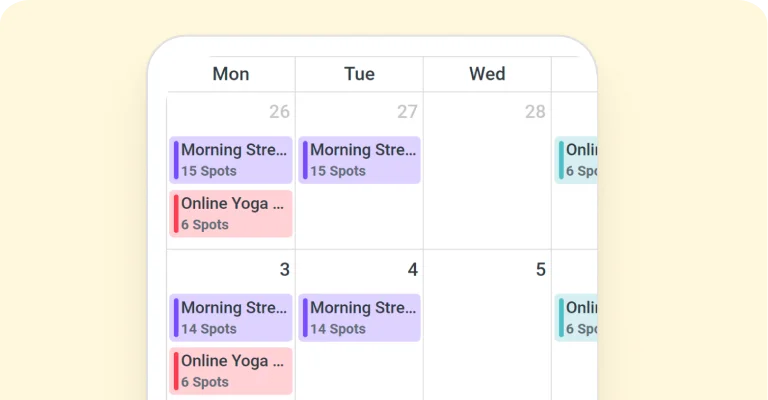Select date 4 in the calendar
Viewport: 768px width, 400px height.
tap(413, 269)
